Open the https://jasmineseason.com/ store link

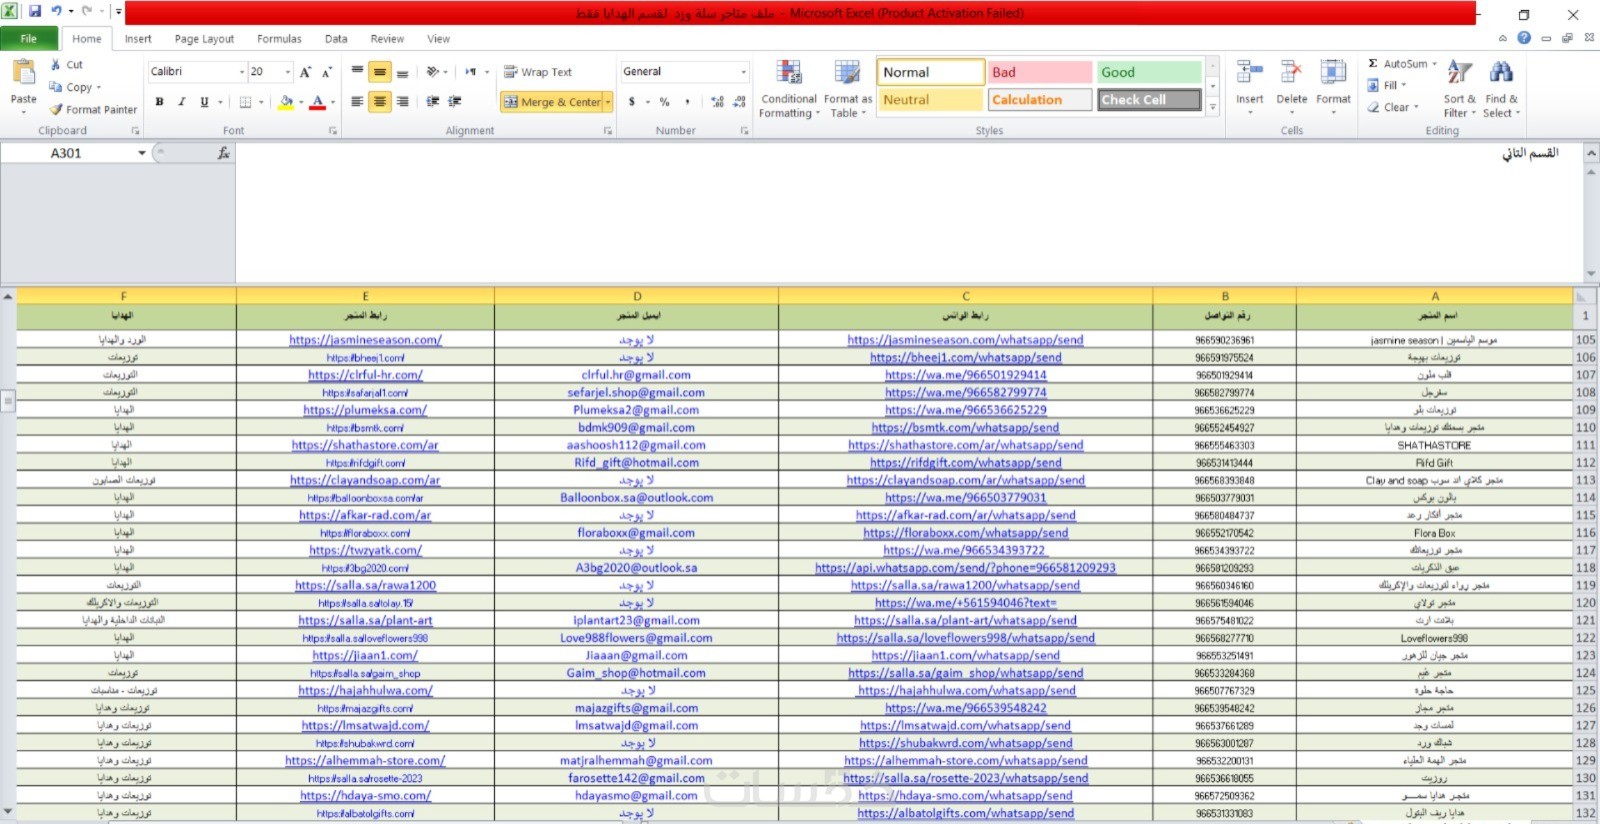pyautogui.click(x=365, y=340)
